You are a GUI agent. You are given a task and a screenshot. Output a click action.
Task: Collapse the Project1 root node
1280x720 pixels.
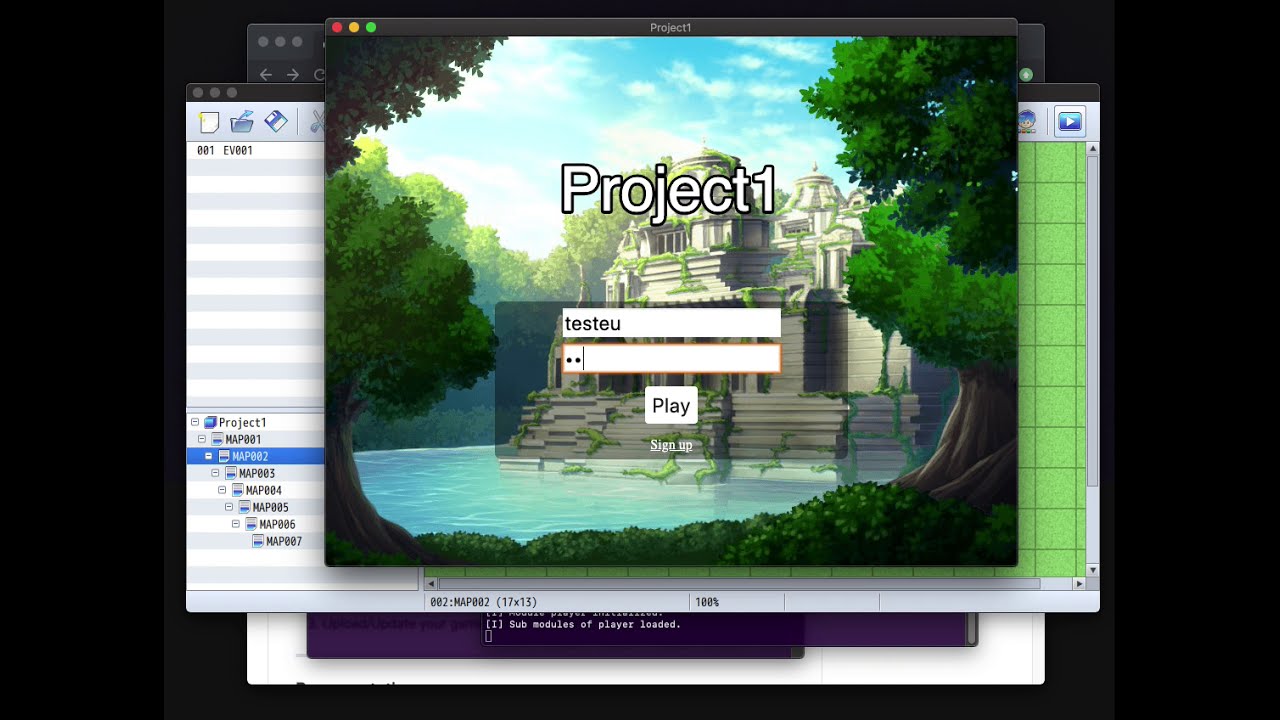click(x=195, y=422)
